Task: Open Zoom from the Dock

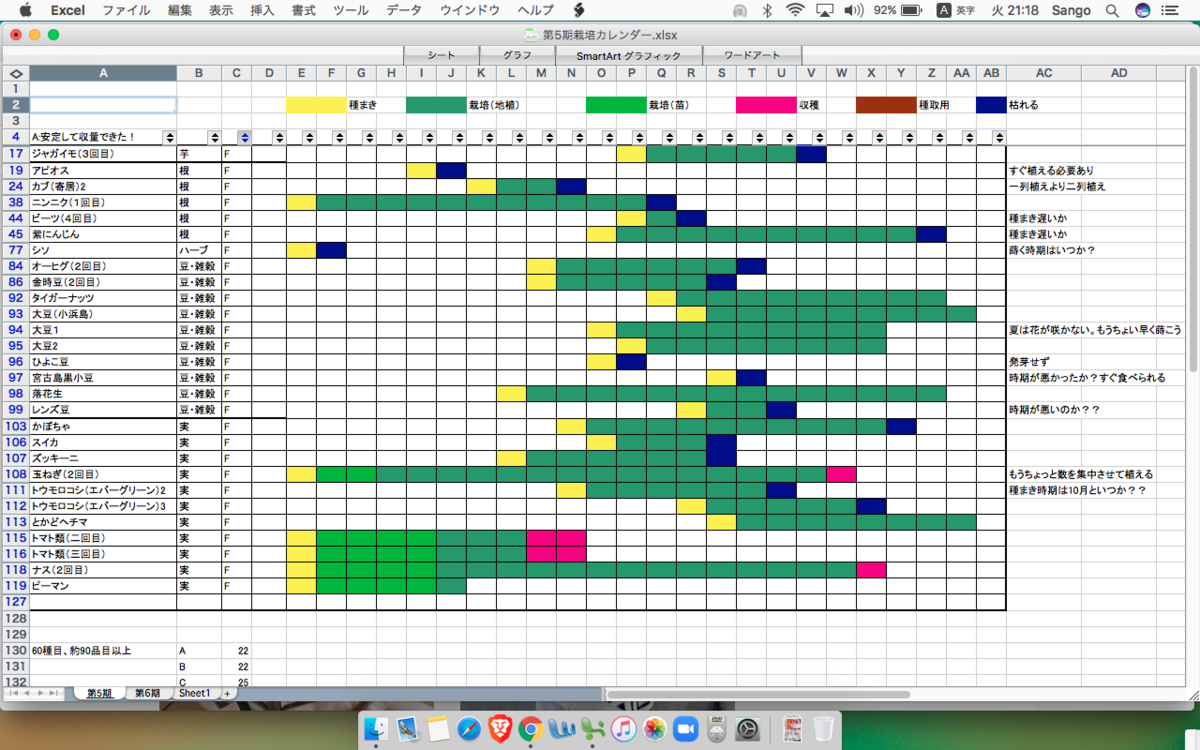Action: pyautogui.click(x=685, y=728)
